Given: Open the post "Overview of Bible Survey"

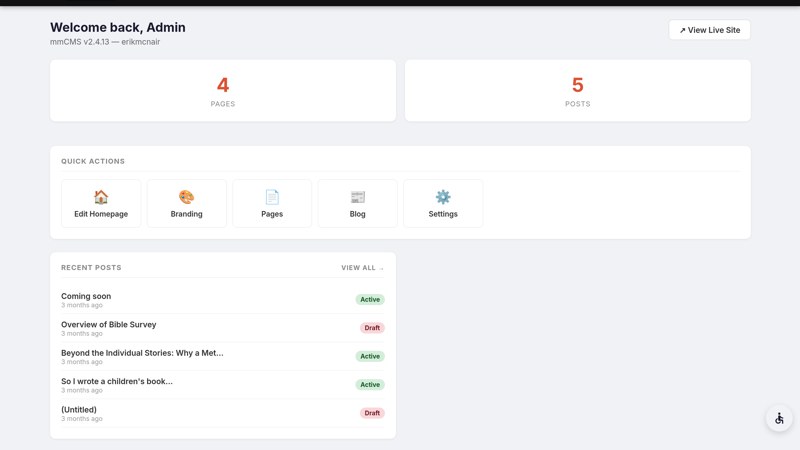Looking at the screenshot, I should coord(109,324).
